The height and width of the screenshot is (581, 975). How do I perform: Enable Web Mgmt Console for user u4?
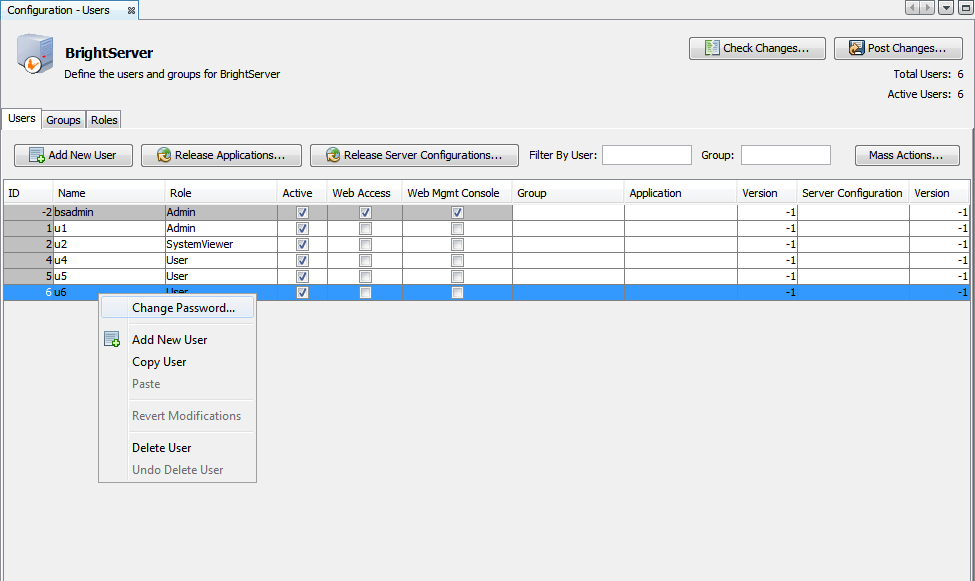pyautogui.click(x=457, y=261)
